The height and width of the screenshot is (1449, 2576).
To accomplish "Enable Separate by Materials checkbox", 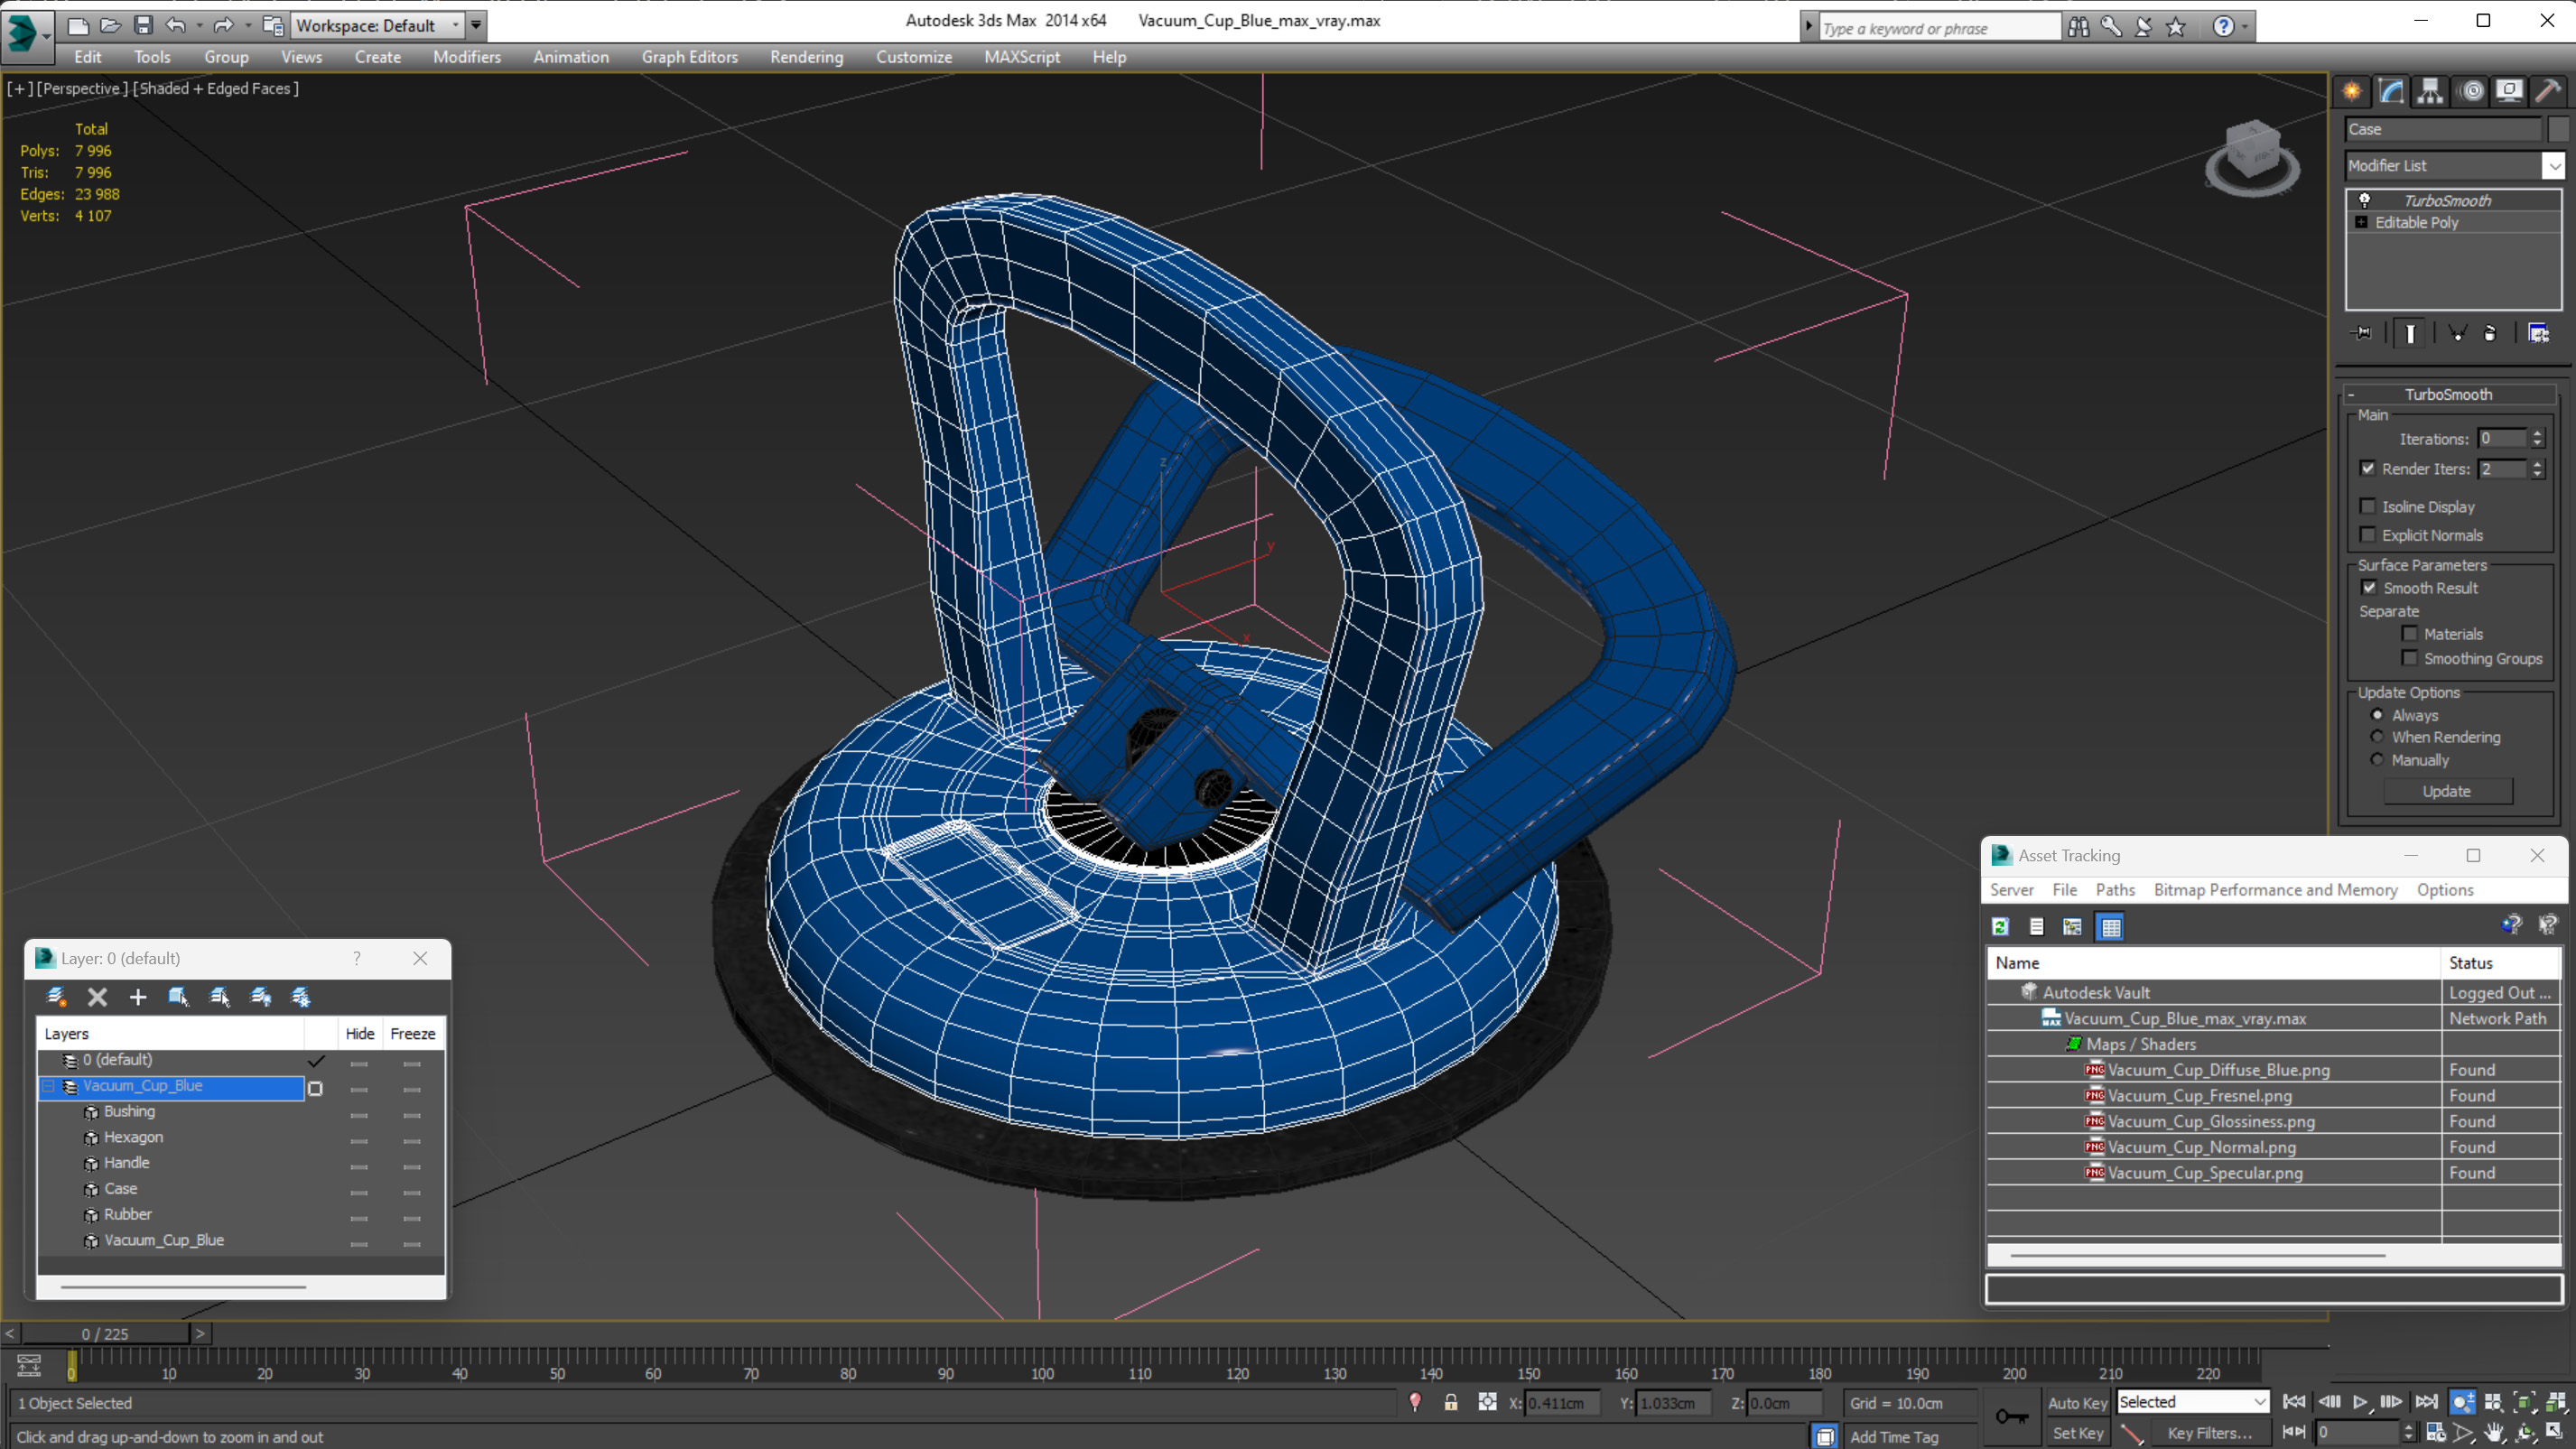I will pos(2410,633).
